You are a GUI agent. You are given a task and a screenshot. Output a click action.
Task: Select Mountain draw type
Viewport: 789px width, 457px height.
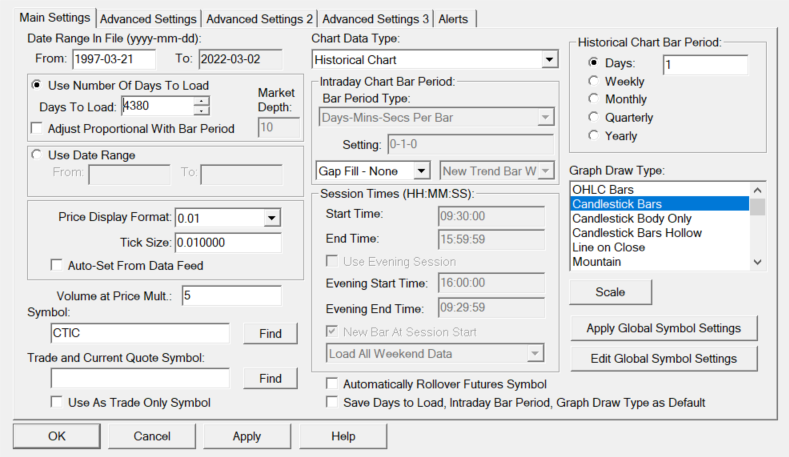pos(660,262)
